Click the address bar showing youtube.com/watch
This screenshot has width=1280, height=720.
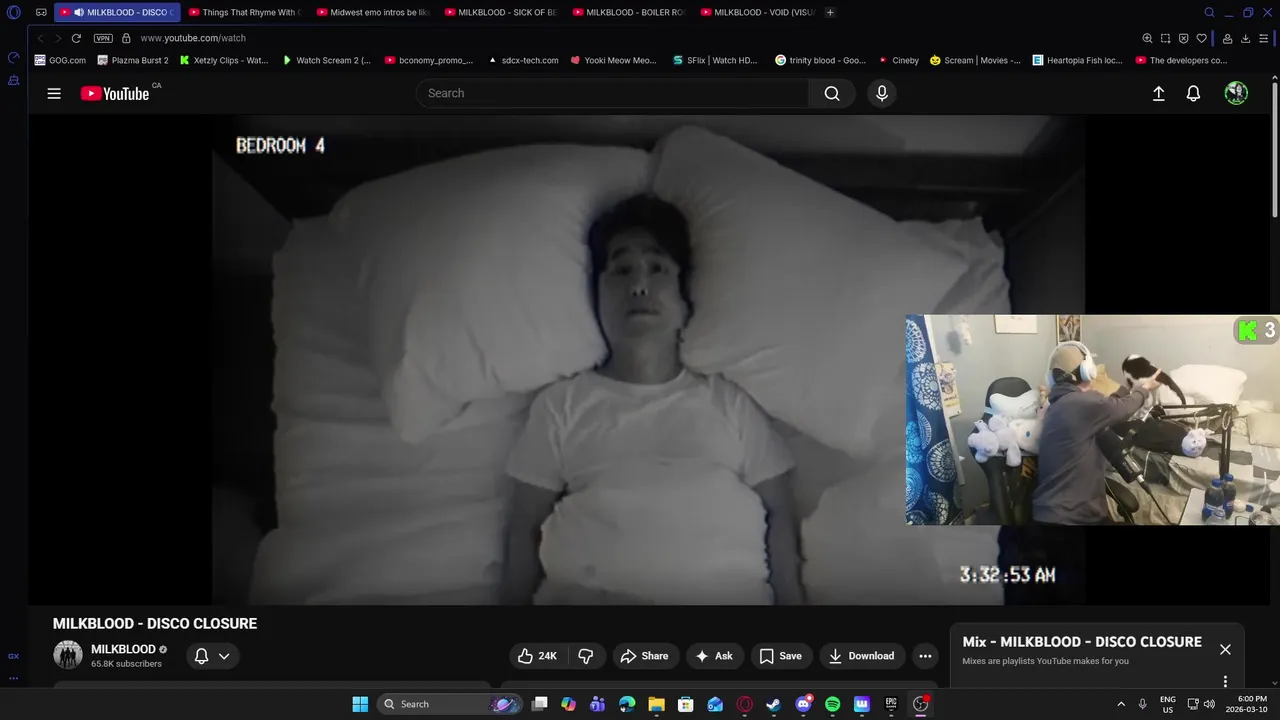coord(193,38)
